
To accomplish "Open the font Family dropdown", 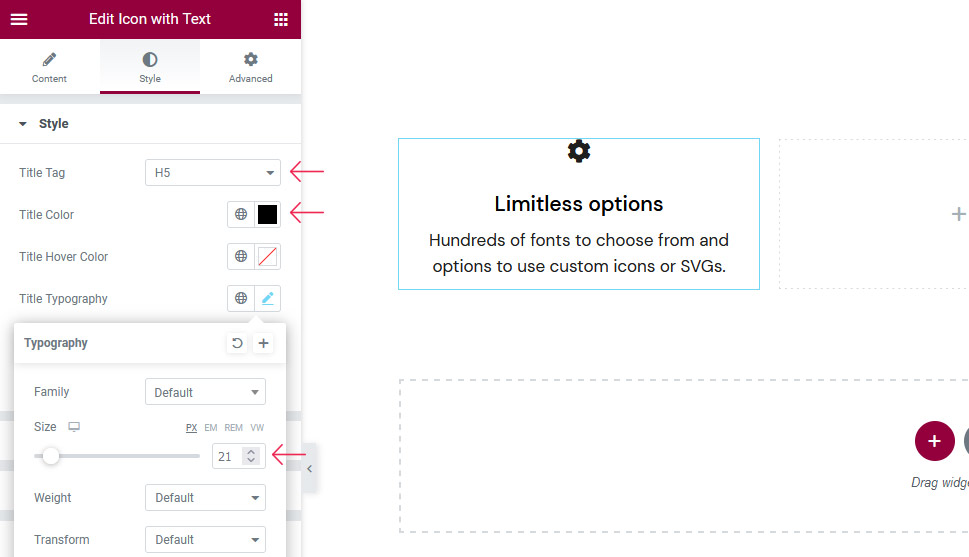I will (x=205, y=392).
